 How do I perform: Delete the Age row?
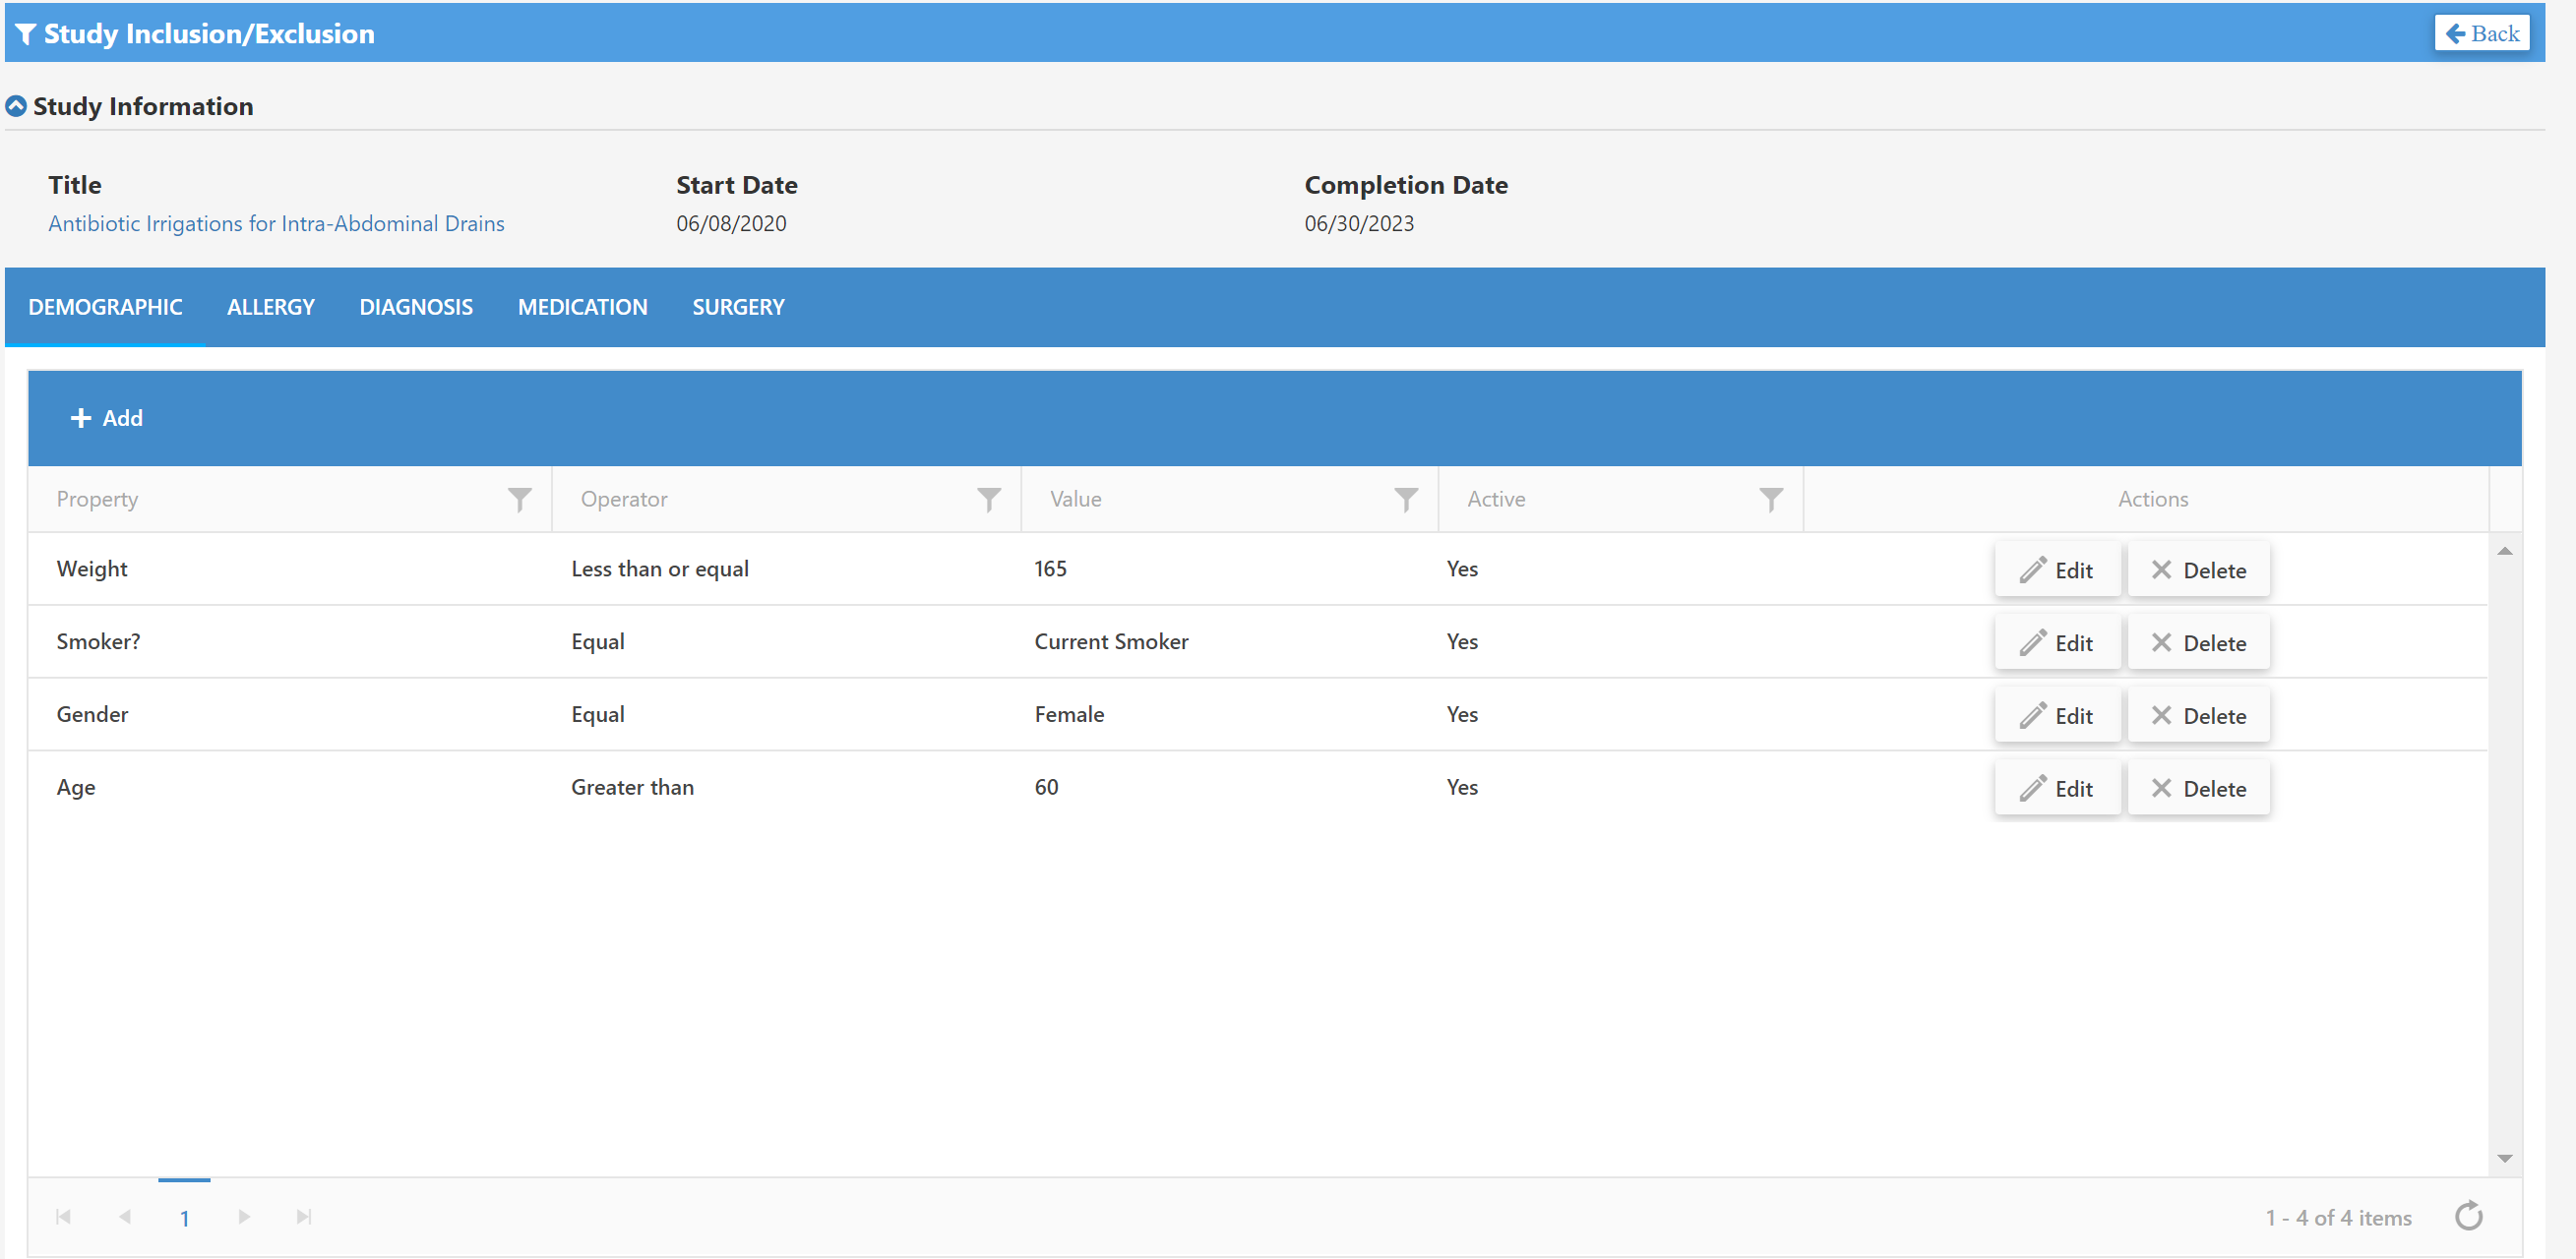coord(2198,789)
